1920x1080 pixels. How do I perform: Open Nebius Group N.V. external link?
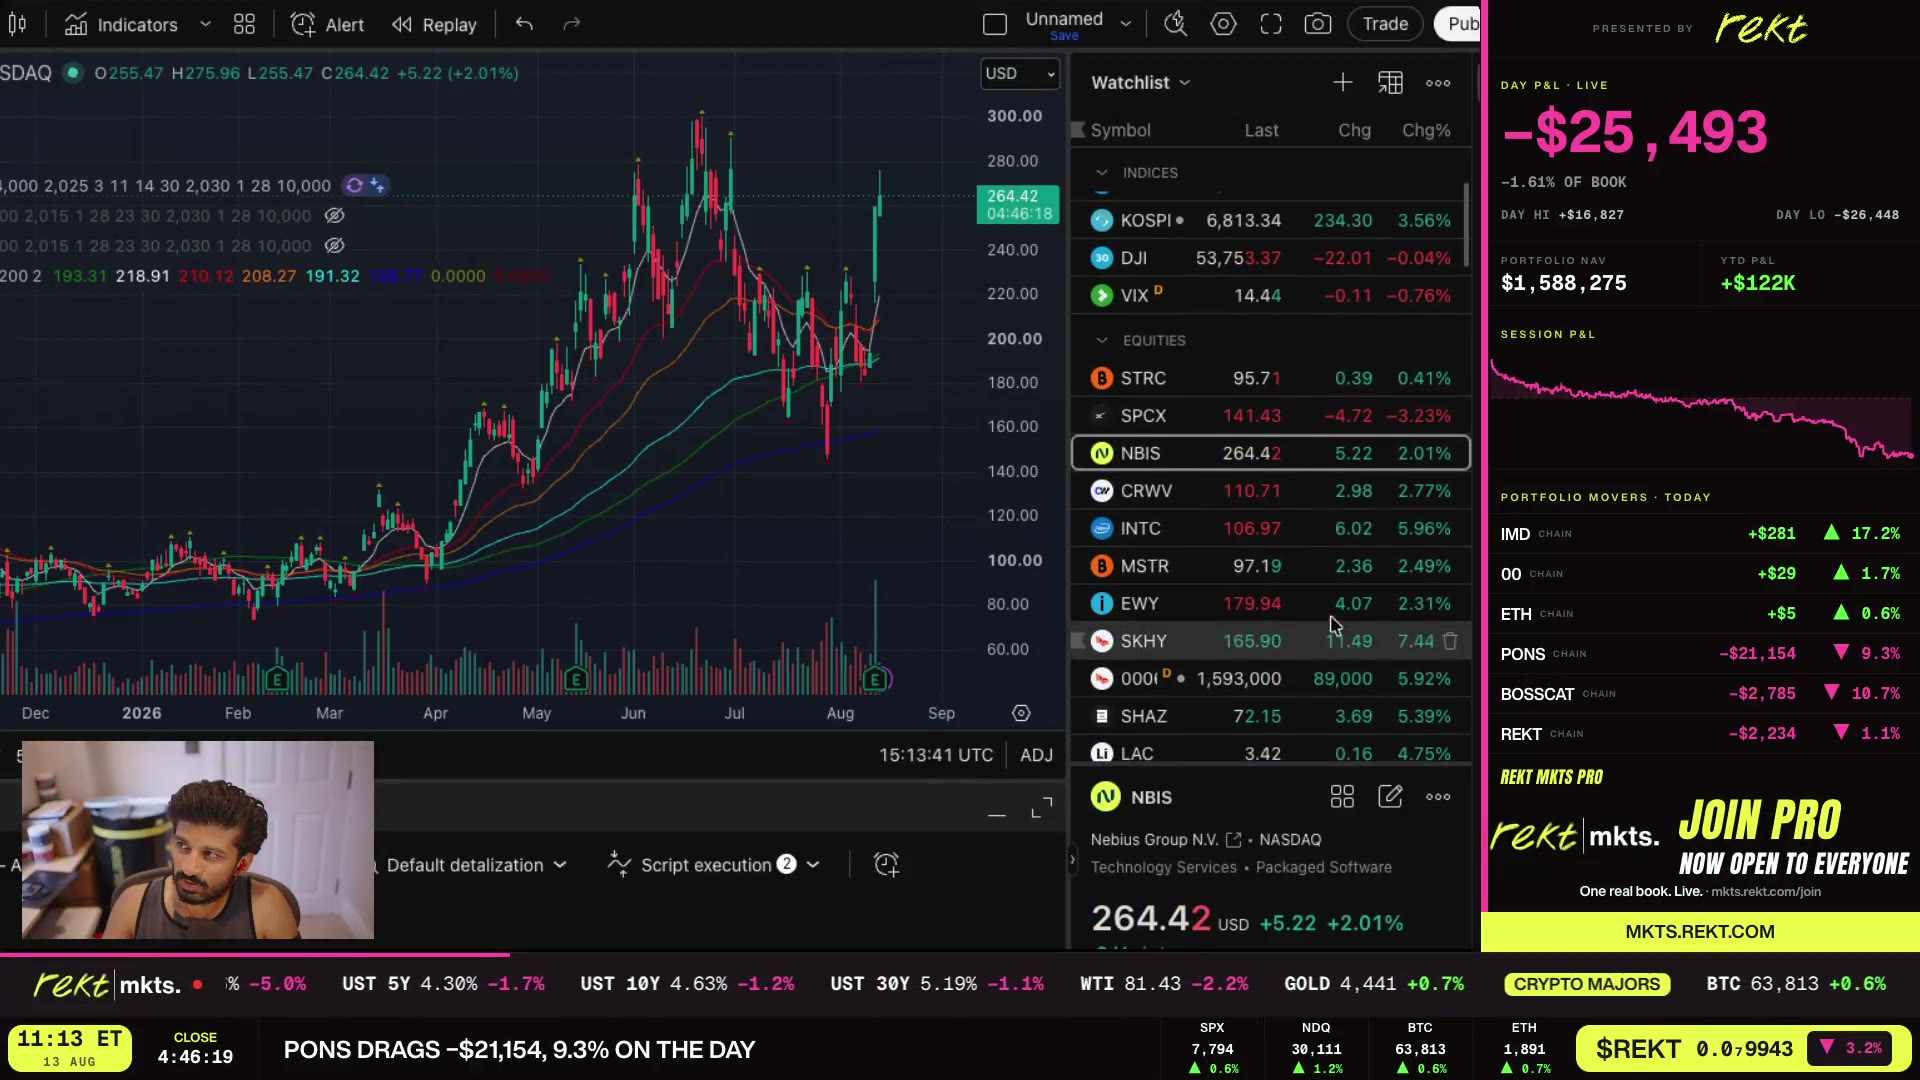1233,840
